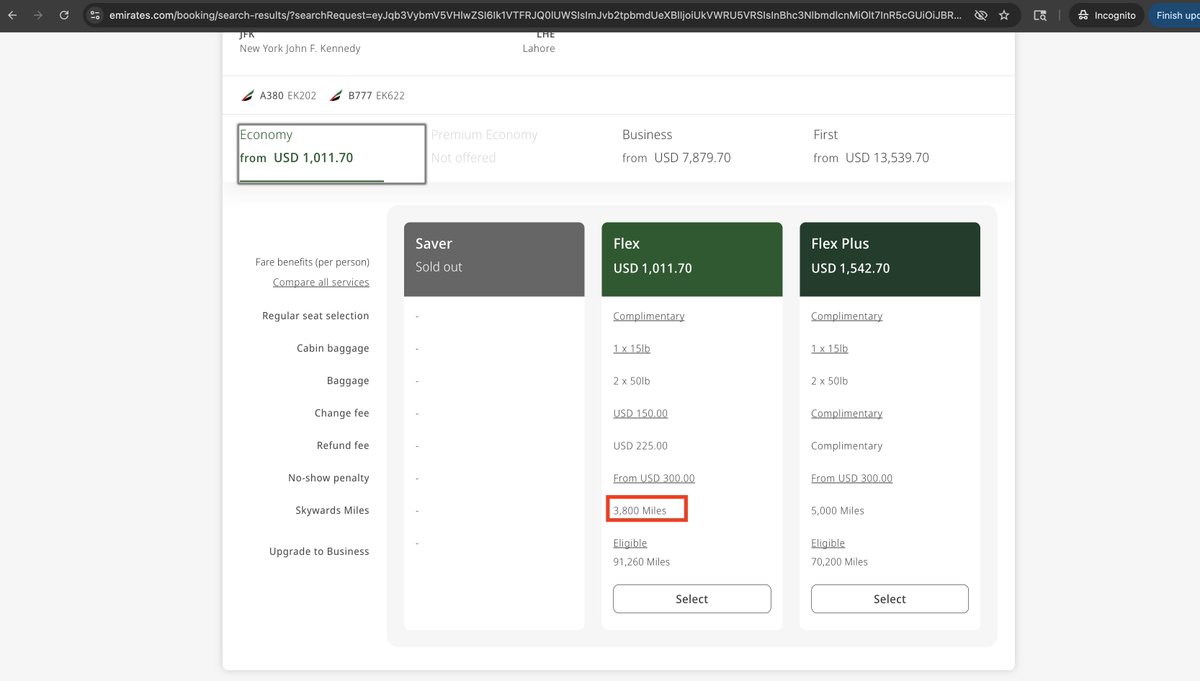This screenshot has height=681, width=1200.
Task: Click the Flex fare card header
Action: pyautogui.click(x=692, y=259)
